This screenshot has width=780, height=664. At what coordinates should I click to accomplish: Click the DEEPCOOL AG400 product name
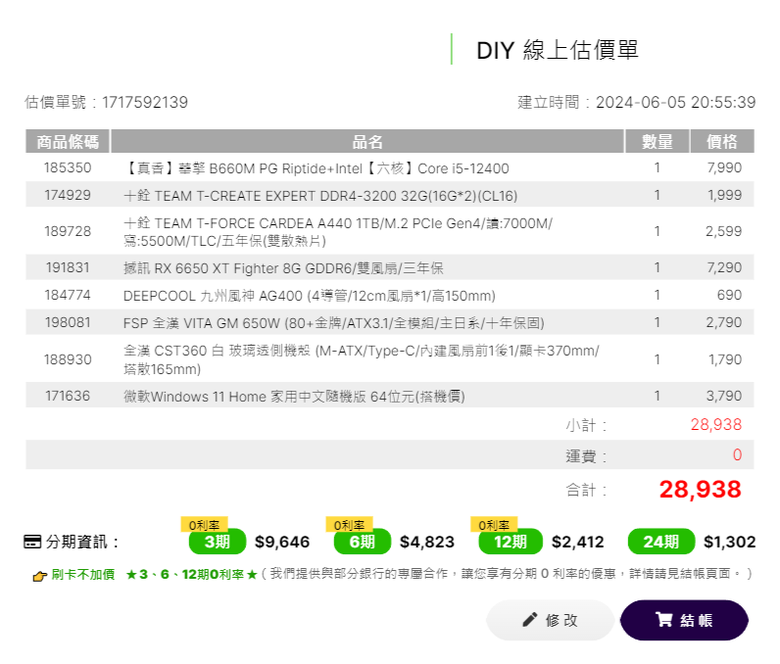309,296
